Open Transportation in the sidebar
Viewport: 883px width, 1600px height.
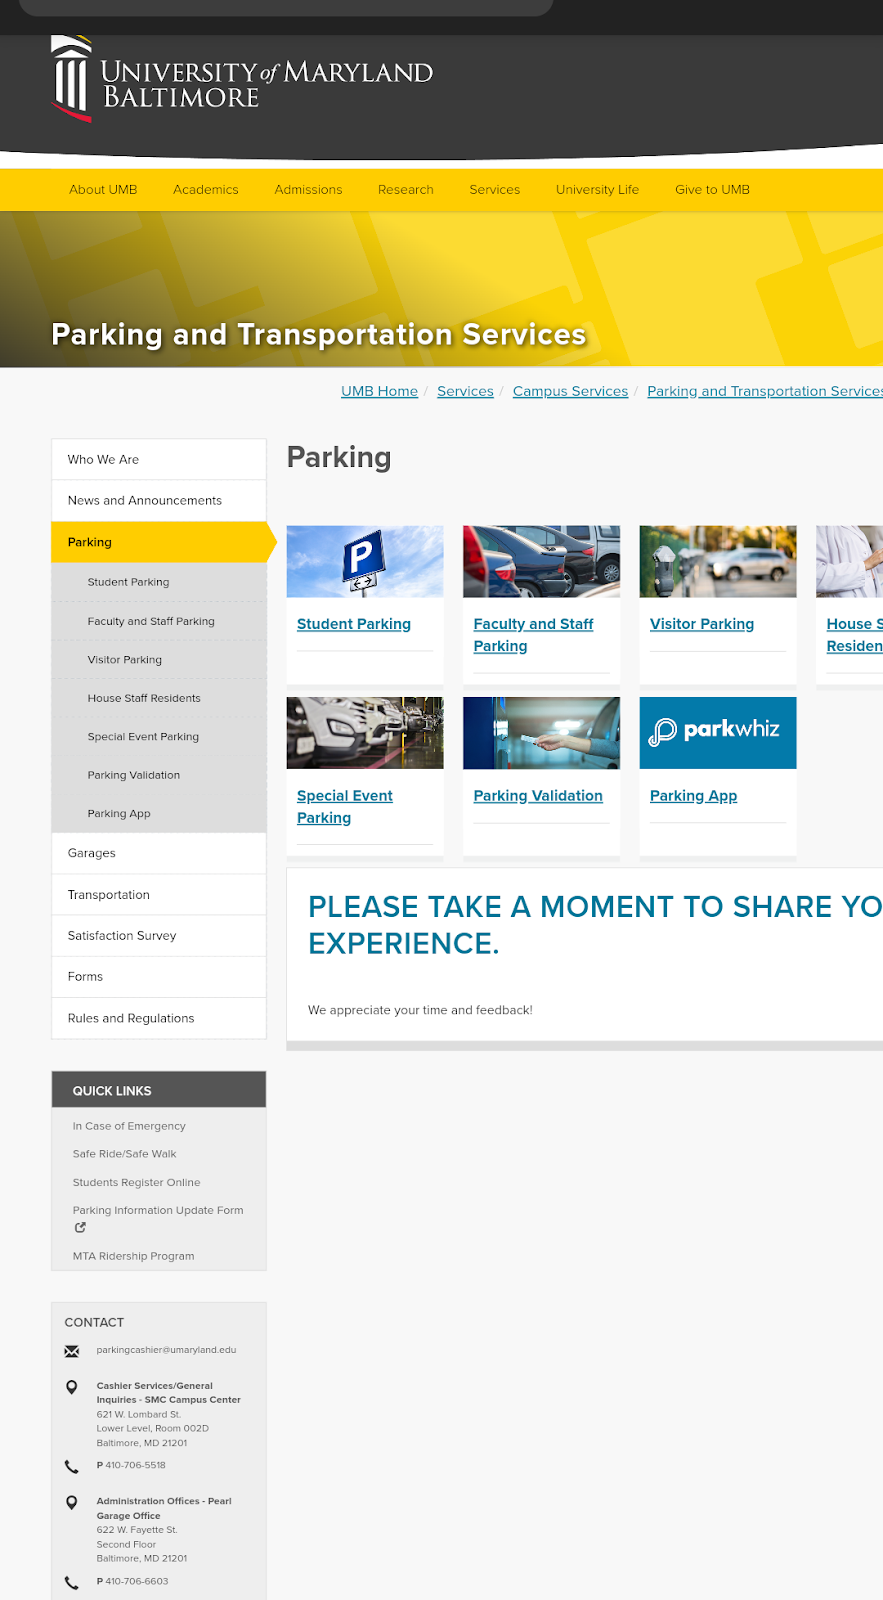159,895
